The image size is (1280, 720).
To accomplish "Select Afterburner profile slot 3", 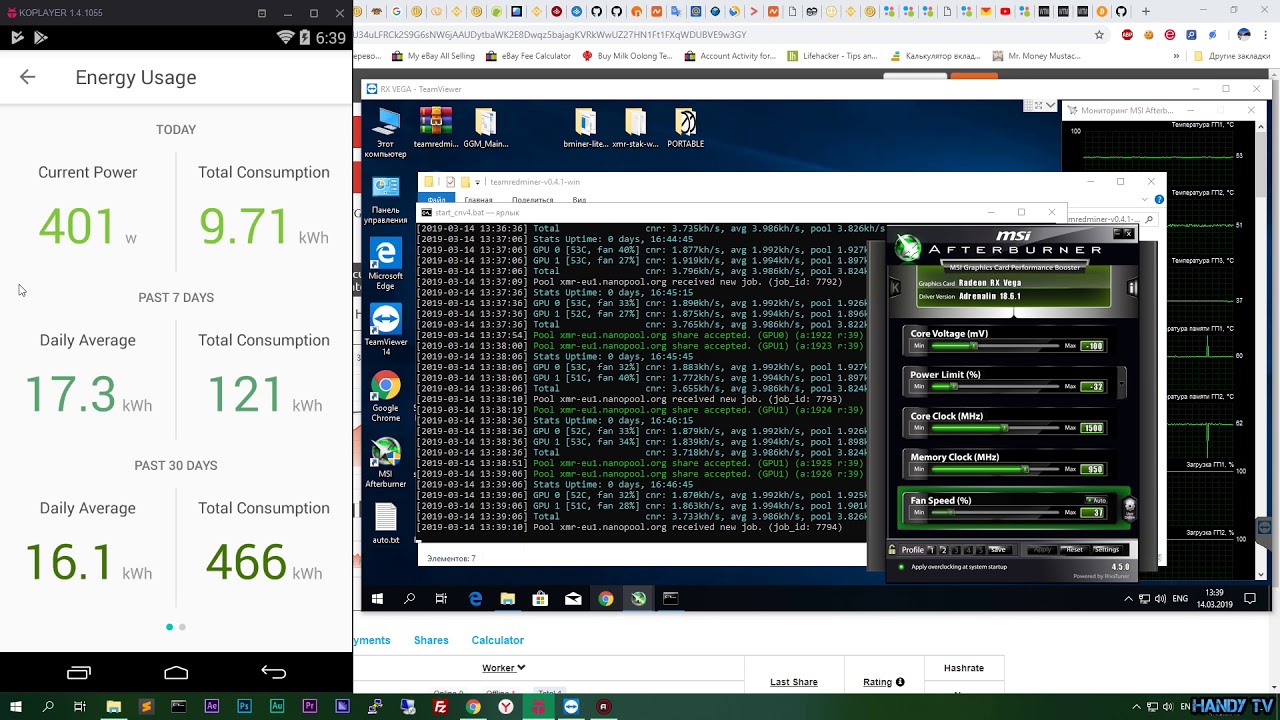I will (955, 550).
